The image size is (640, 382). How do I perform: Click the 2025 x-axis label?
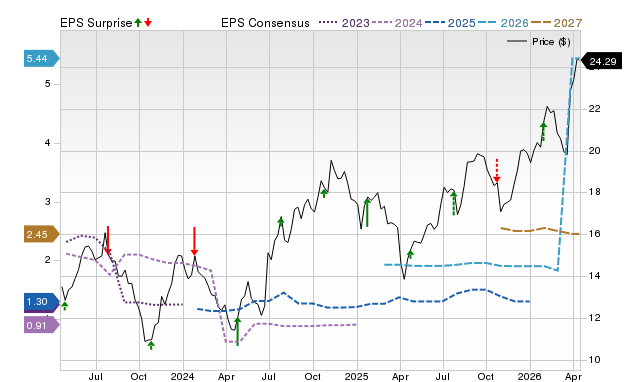(x=356, y=376)
